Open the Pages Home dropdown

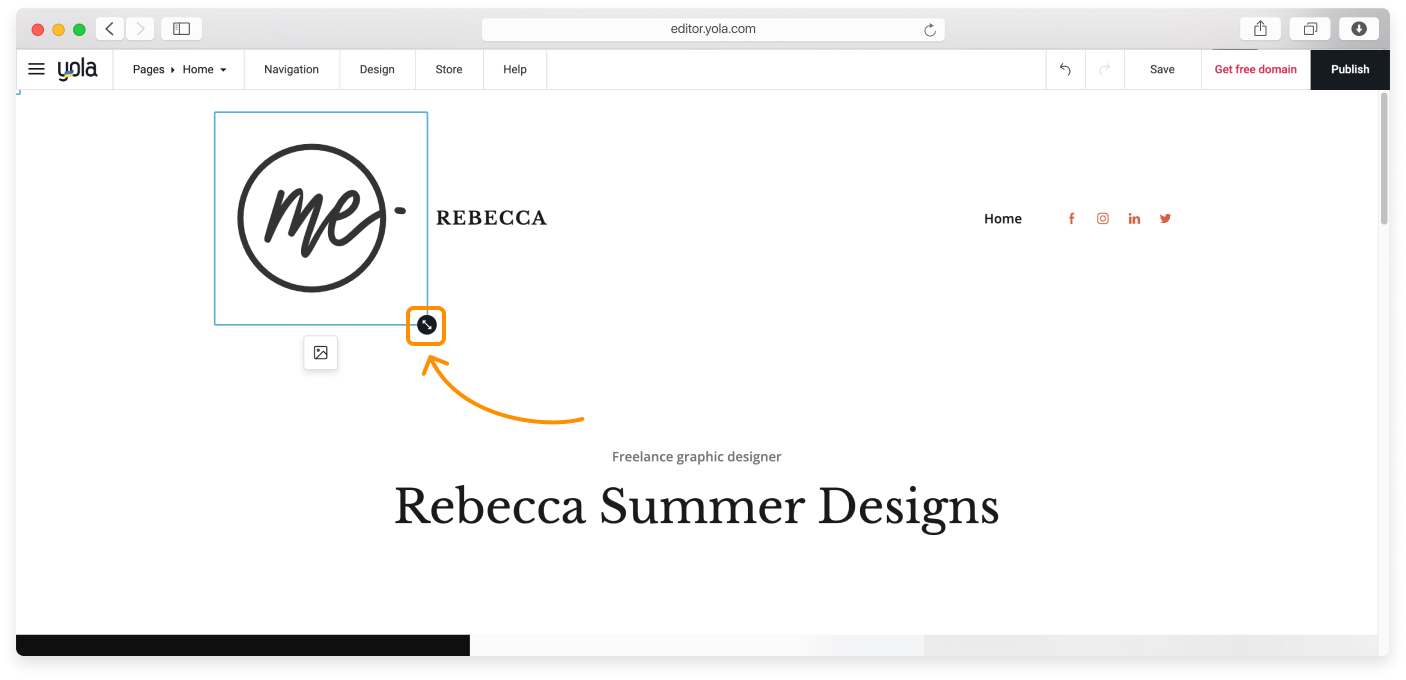coord(178,69)
